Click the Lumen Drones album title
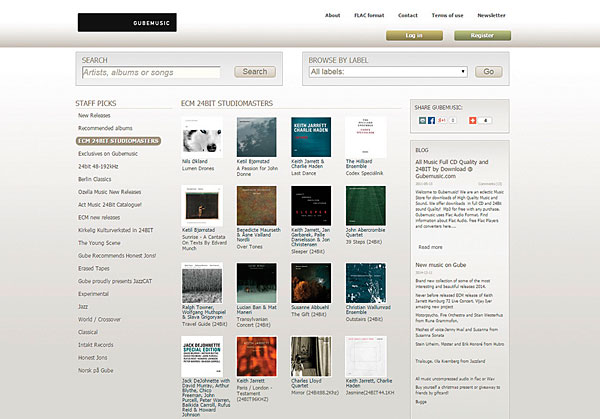Screen dimensions: 600x419 198,168
